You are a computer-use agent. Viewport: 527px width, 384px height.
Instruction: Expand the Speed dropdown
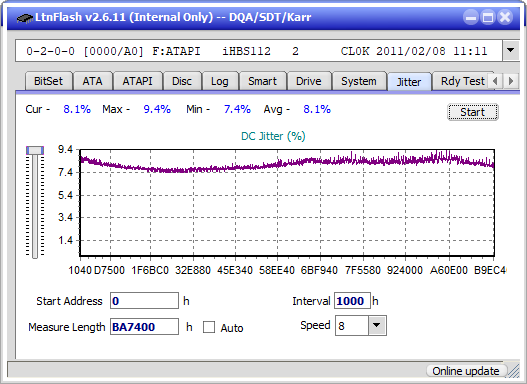click(x=377, y=325)
